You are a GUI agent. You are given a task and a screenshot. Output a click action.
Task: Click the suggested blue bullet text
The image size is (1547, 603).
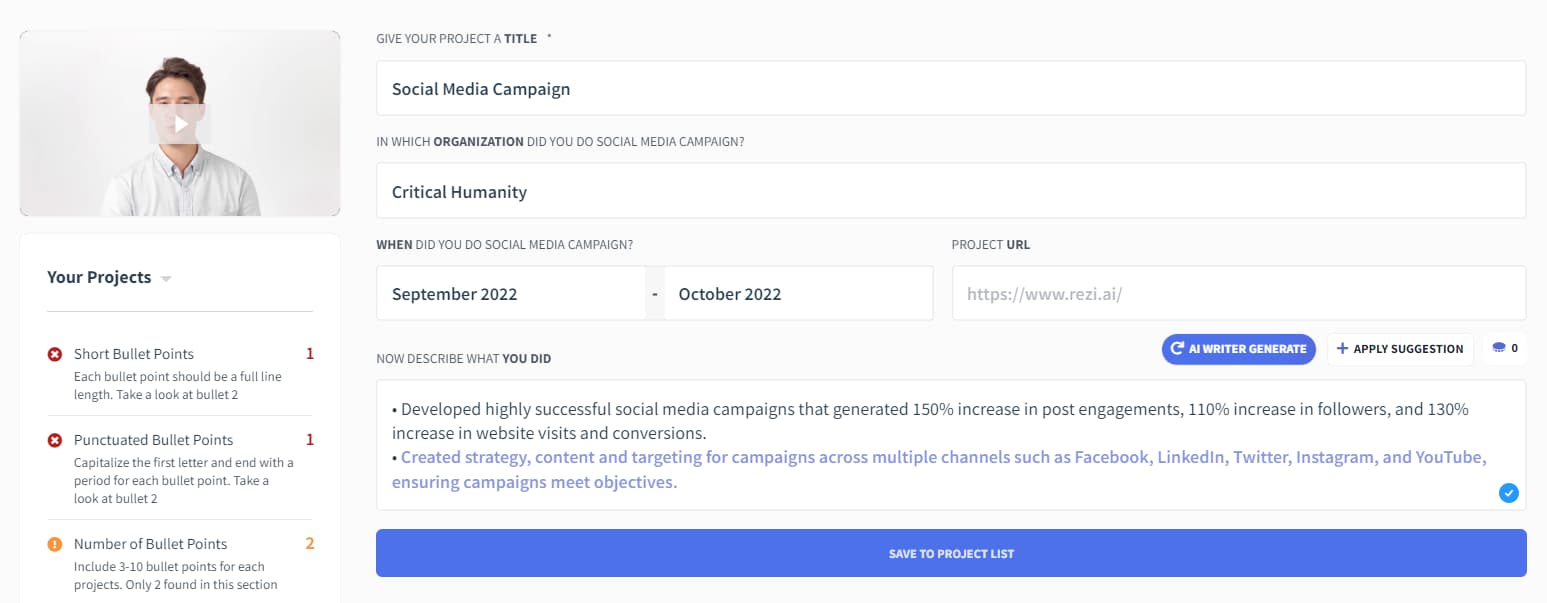940,458
